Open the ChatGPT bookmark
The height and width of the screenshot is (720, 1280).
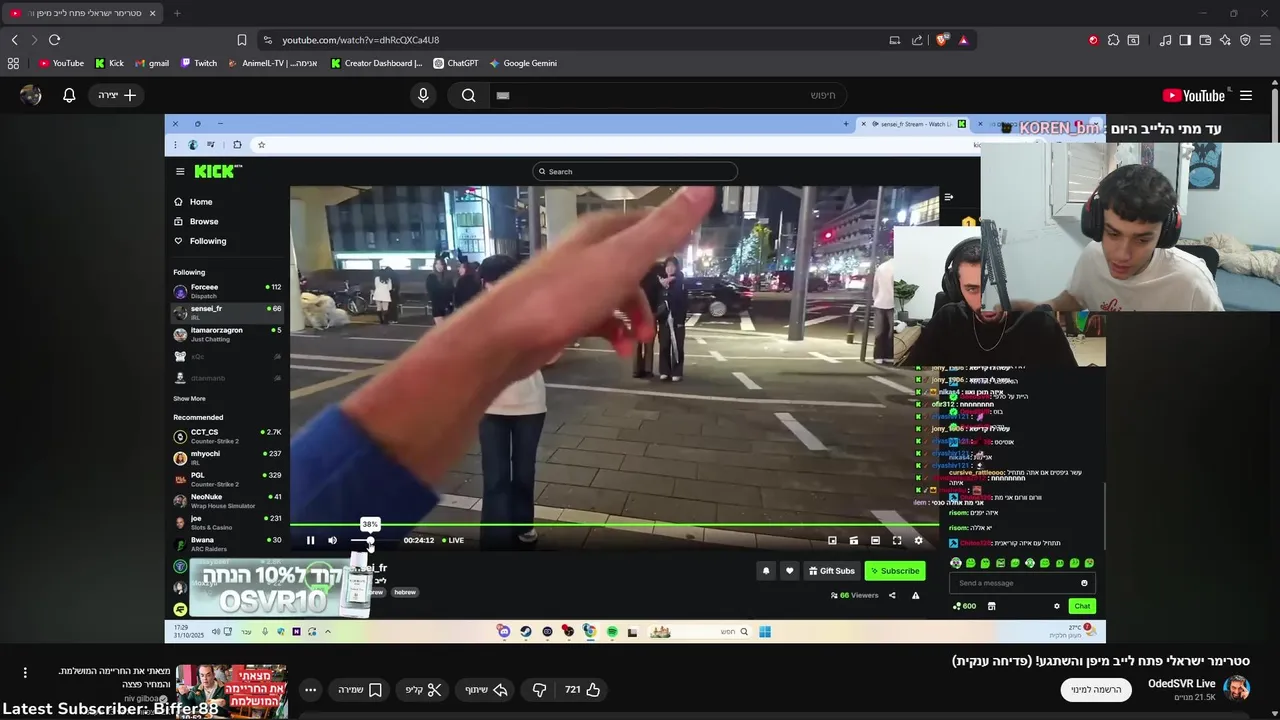pos(455,63)
